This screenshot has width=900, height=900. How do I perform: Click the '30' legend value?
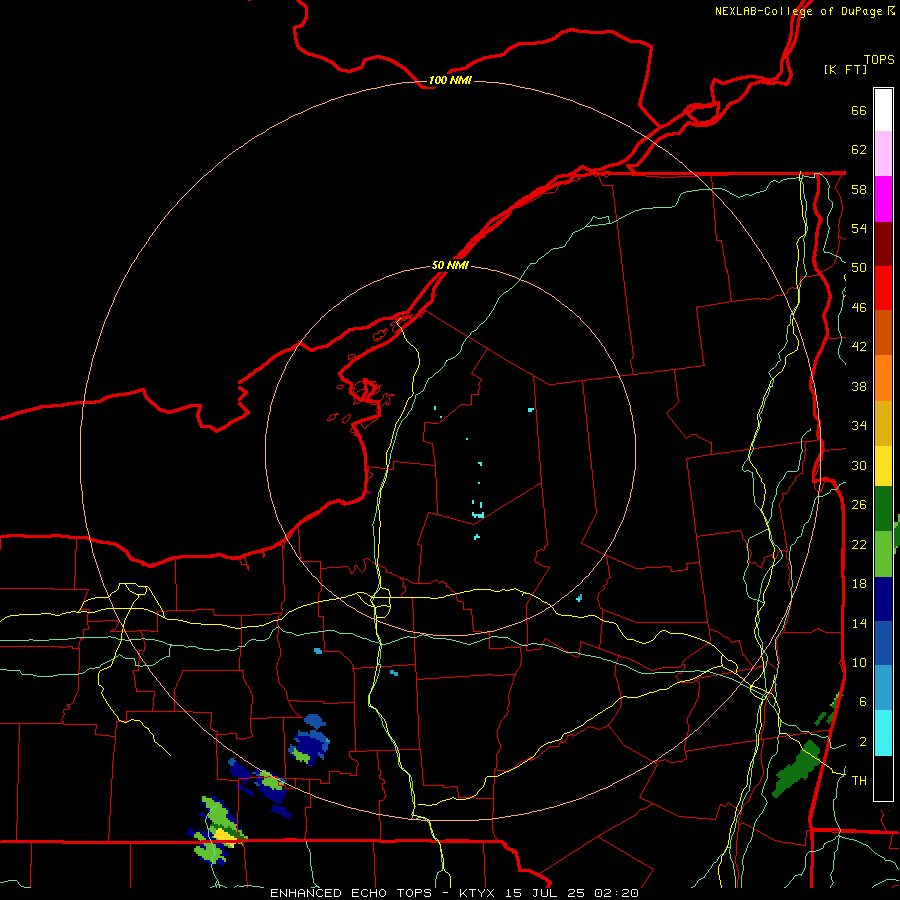pos(859,465)
